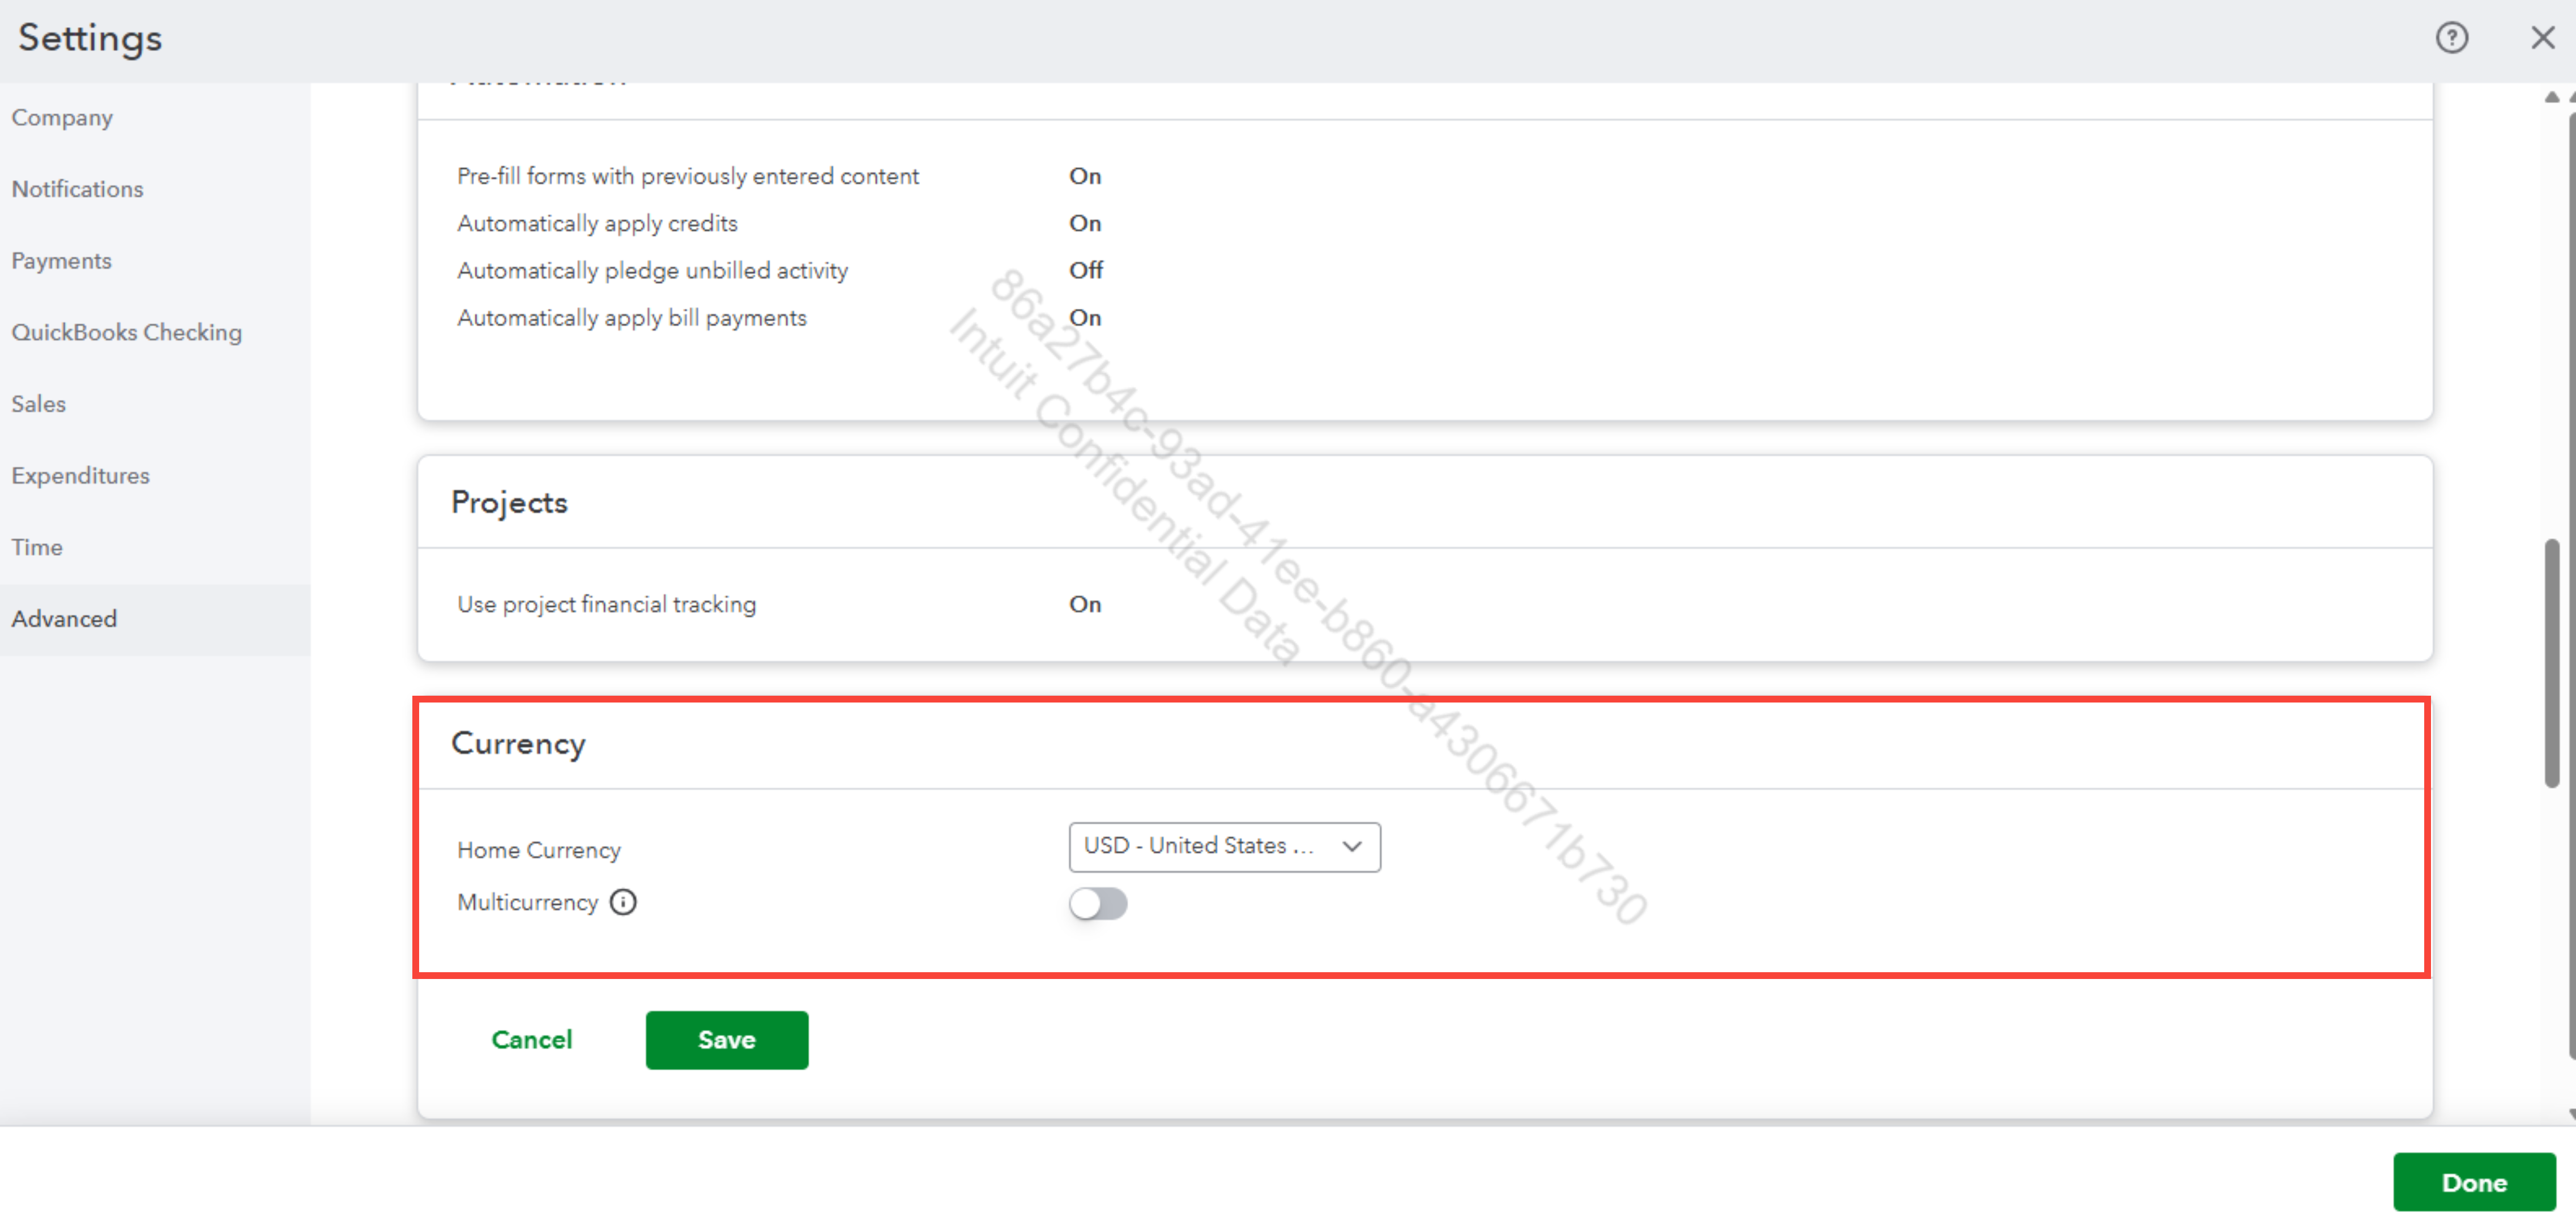Toggle the Multicurrency switch on
Viewport: 2576px width, 1226px height.
click(1097, 904)
